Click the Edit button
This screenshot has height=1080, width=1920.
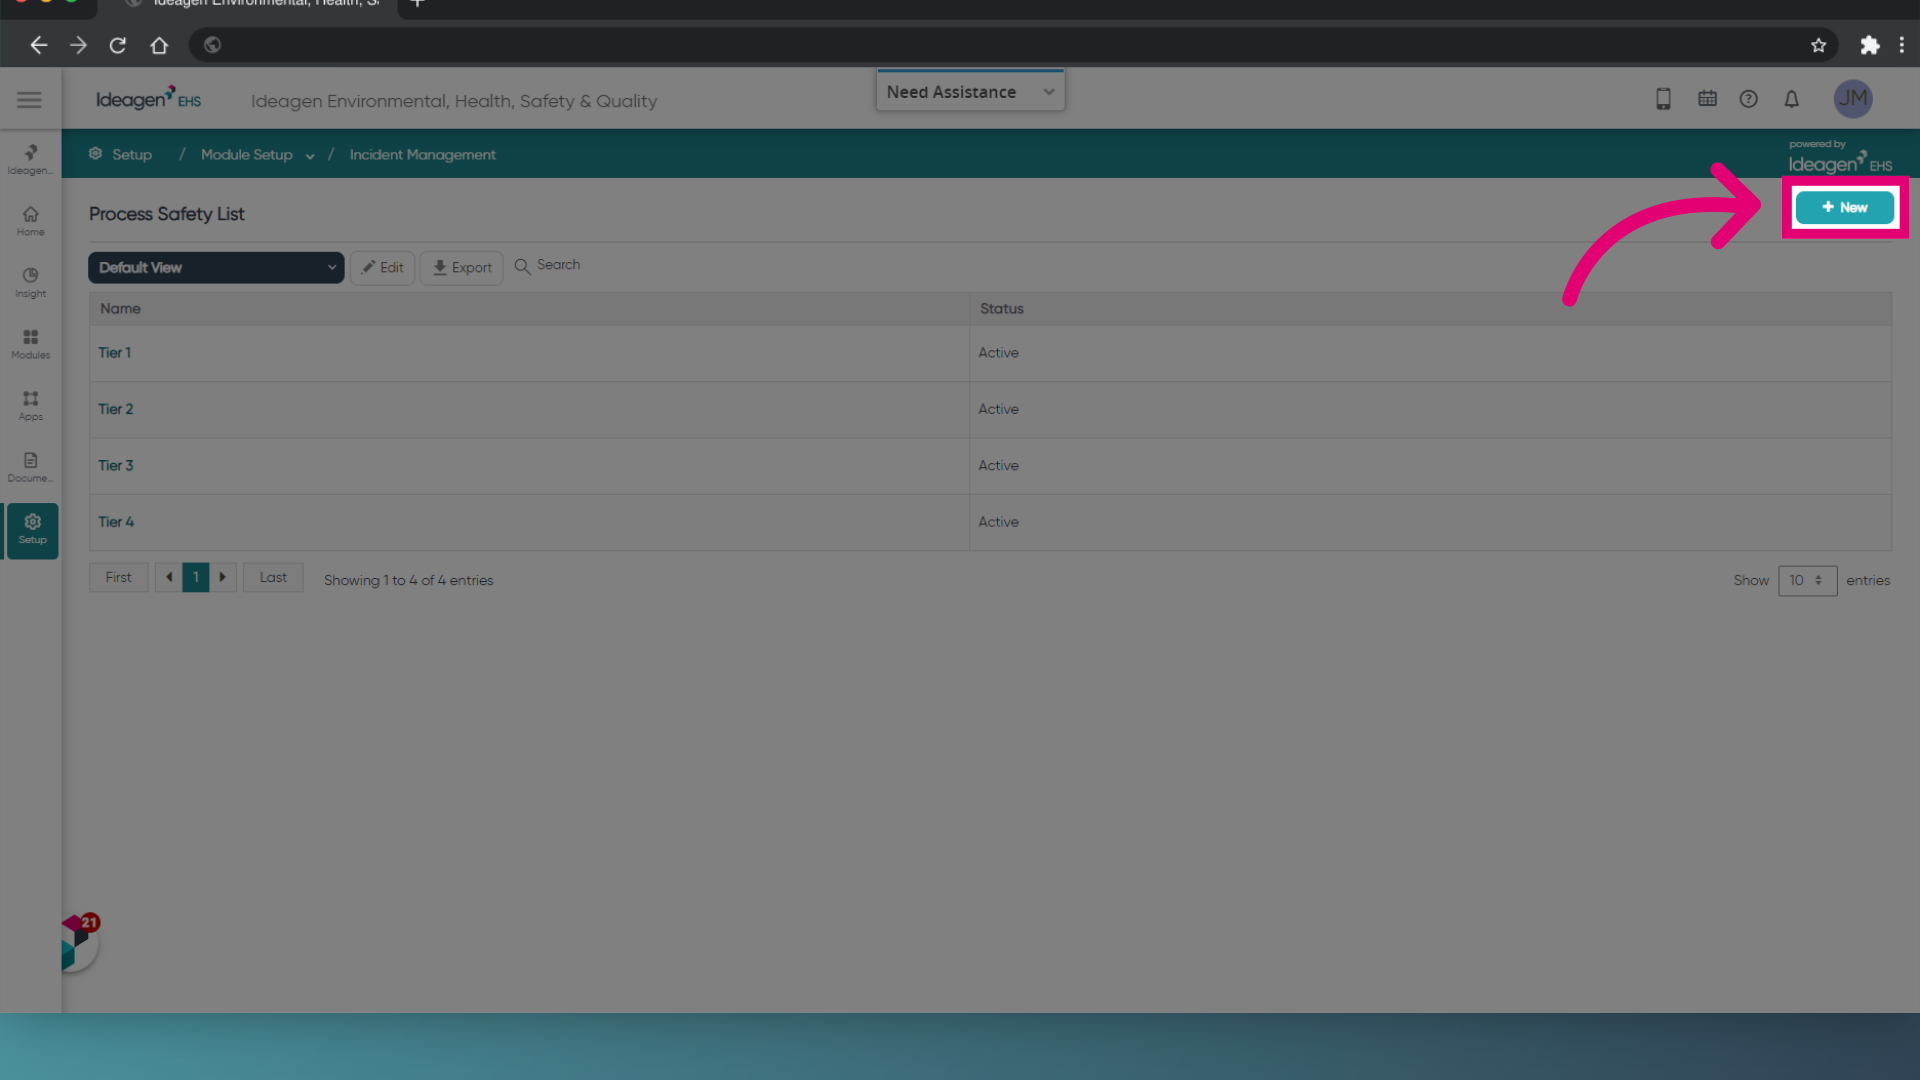click(x=382, y=267)
